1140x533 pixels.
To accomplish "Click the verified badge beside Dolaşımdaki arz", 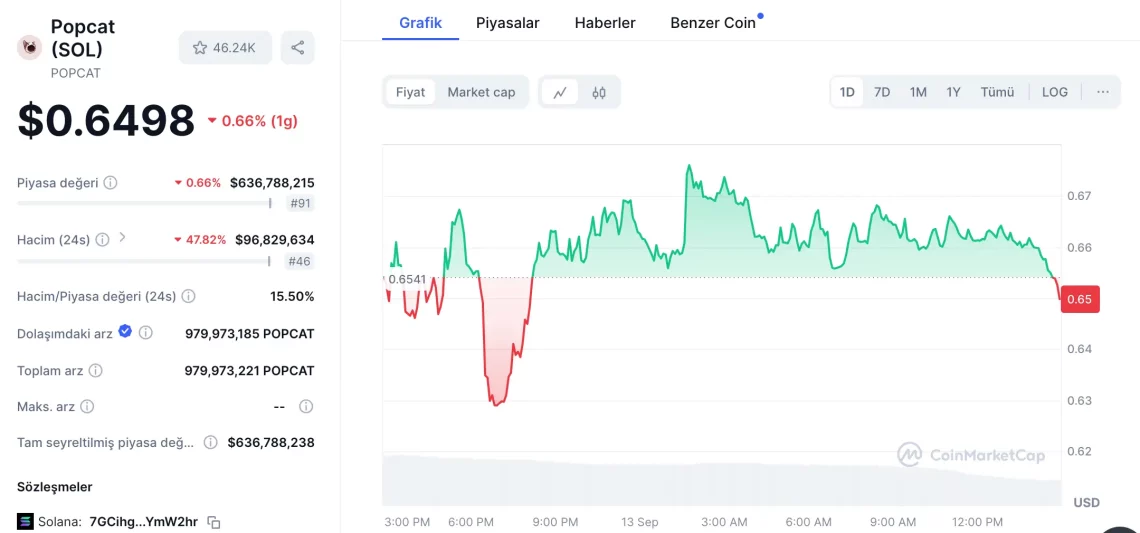I will 125,332.
